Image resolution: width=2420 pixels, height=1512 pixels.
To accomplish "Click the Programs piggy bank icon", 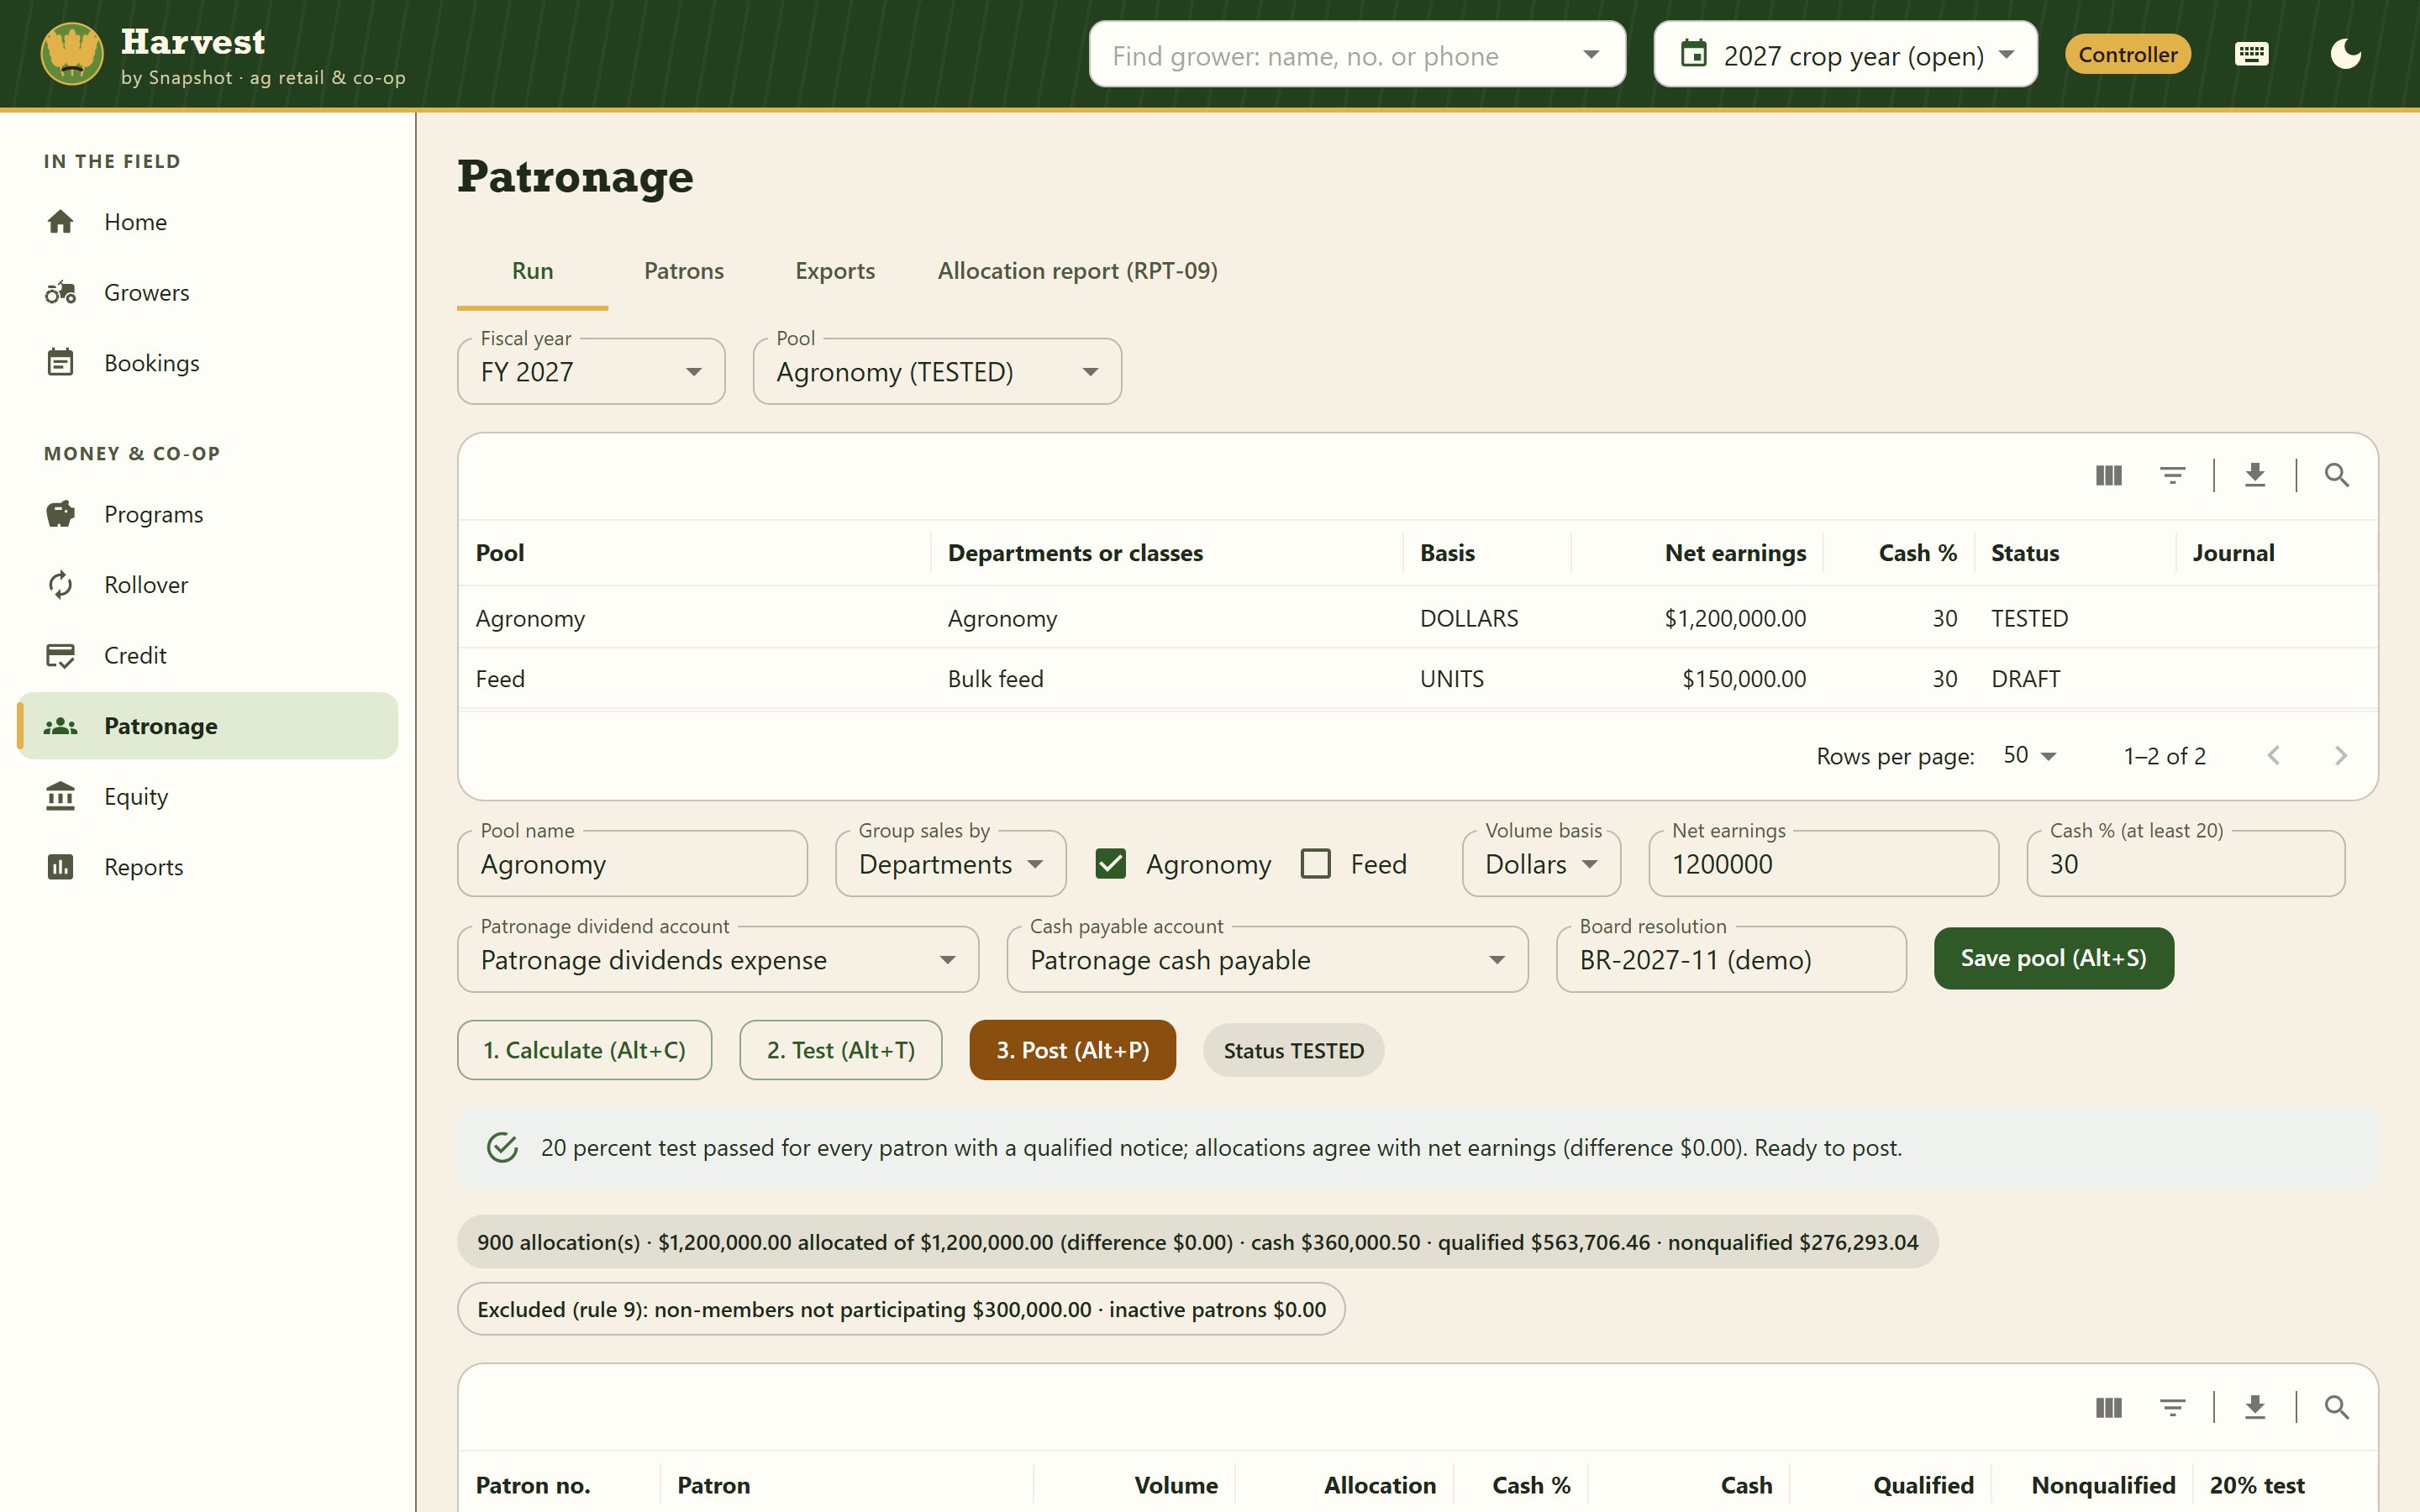I will click(x=60, y=514).
